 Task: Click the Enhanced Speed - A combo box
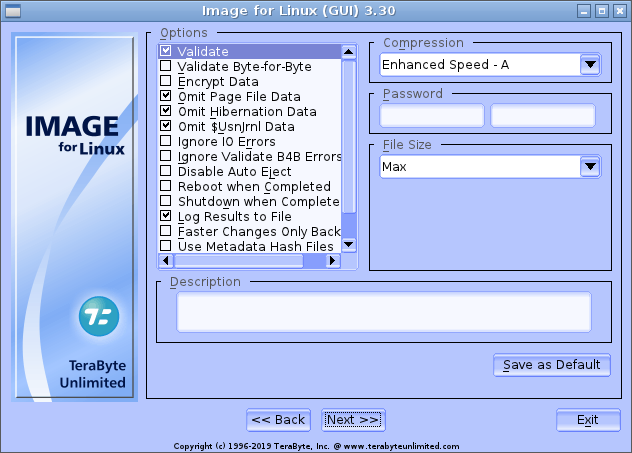(x=490, y=64)
